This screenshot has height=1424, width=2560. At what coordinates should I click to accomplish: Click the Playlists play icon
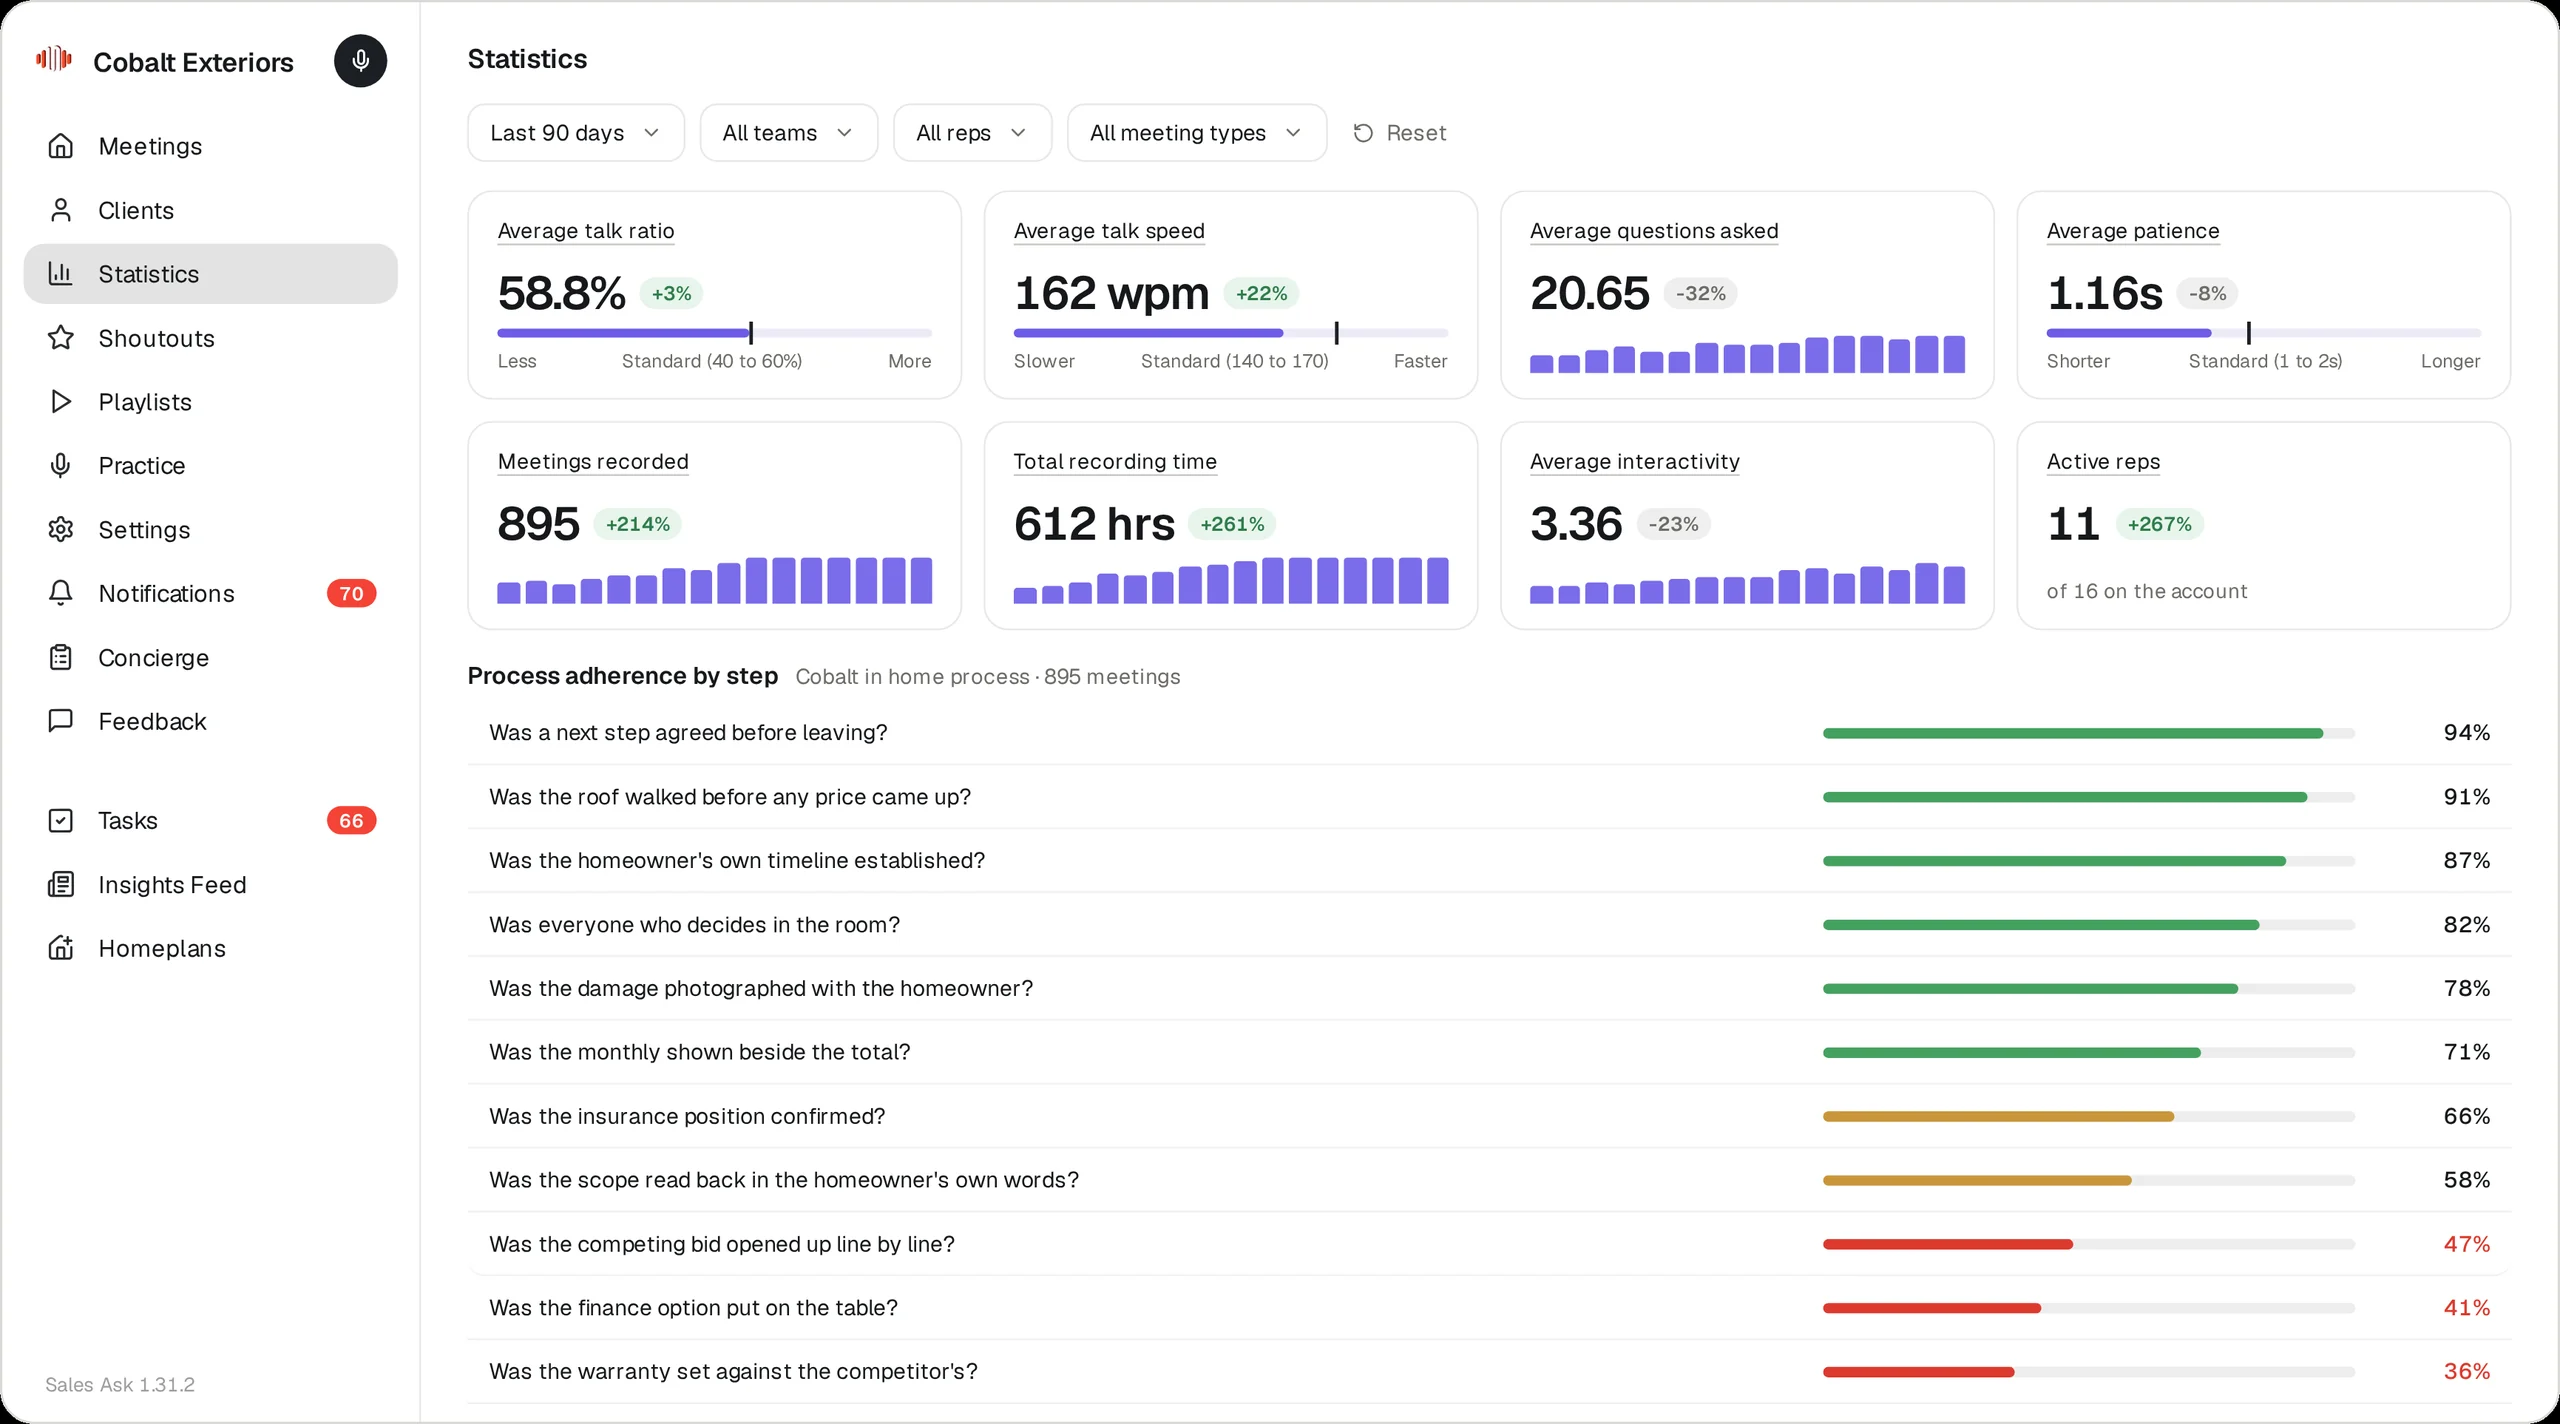[x=61, y=402]
